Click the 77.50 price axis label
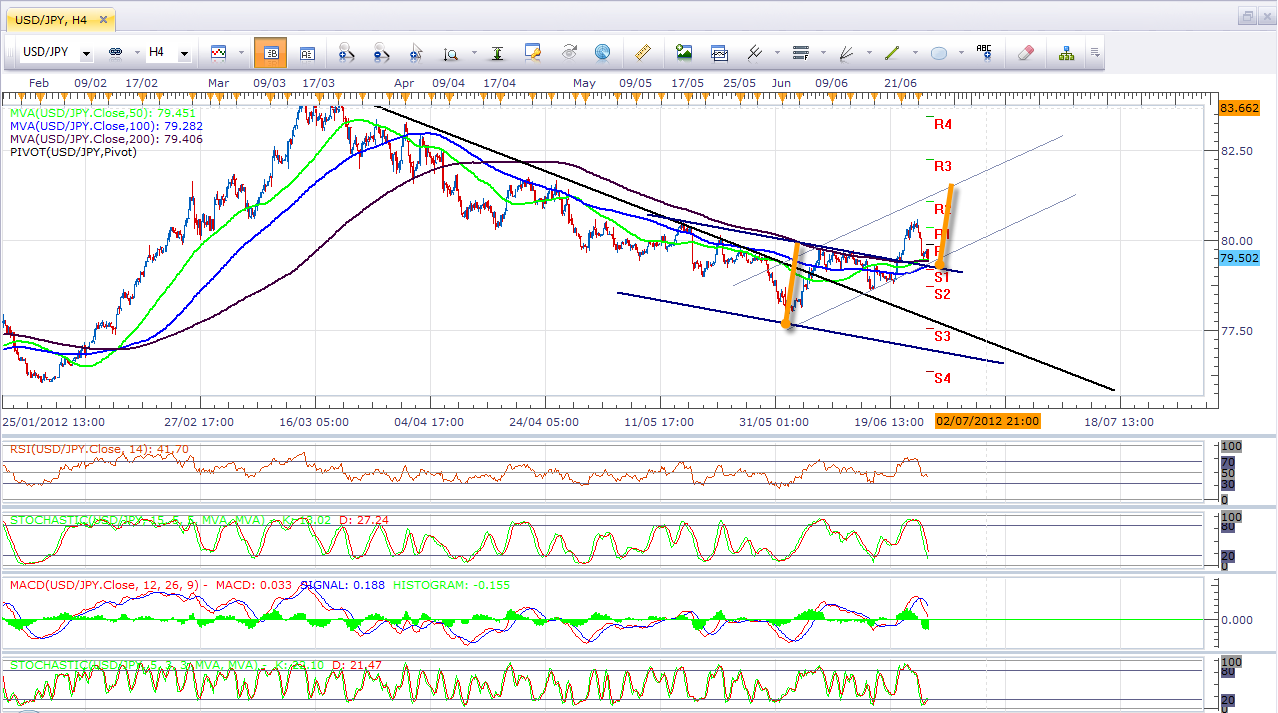 tap(1238, 331)
